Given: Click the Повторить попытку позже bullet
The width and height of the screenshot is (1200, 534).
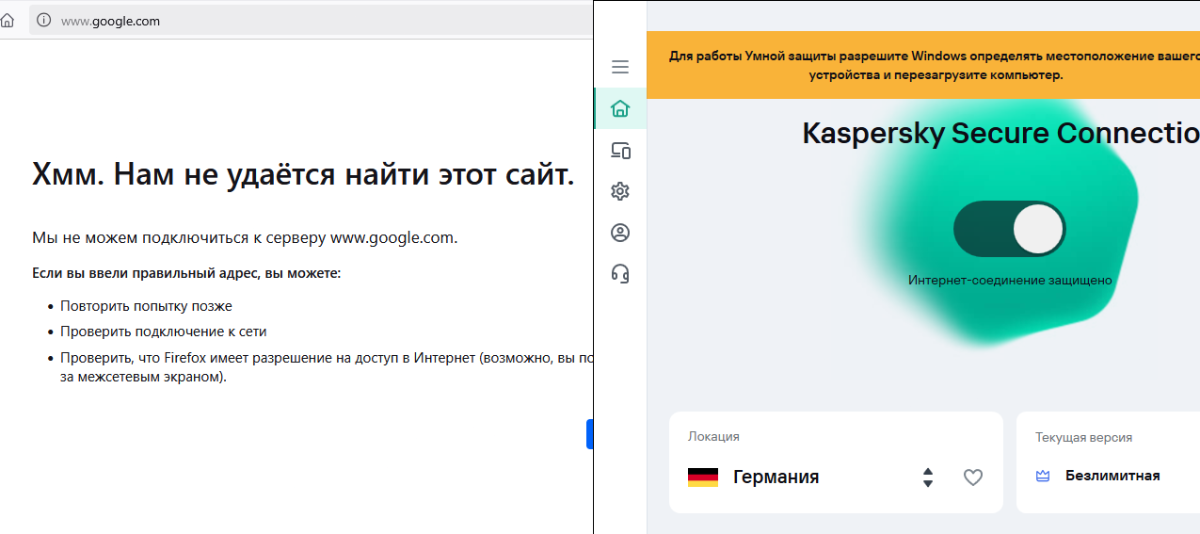Looking at the screenshot, I should pos(146,306).
